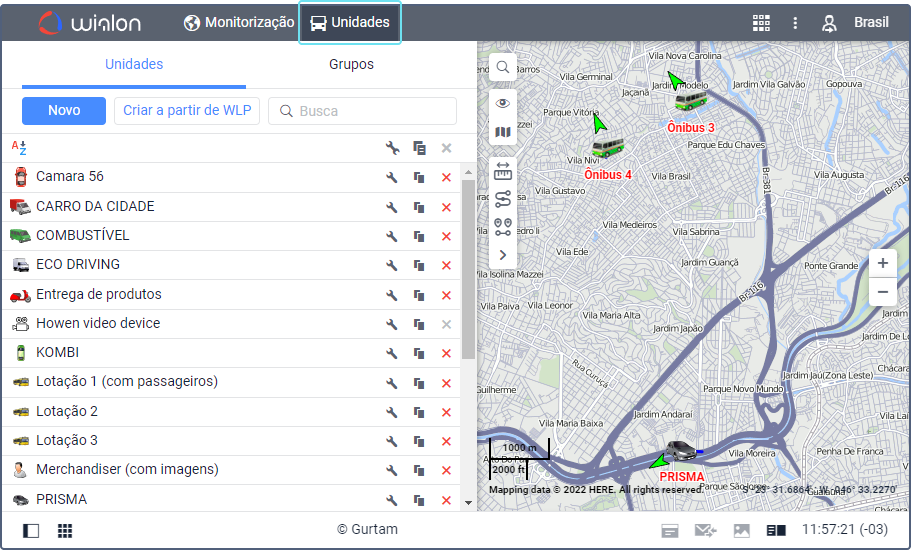Screen dimensions: 911x550
Task: Zoom in the map
Action: pyautogui.click(x=883, y=263)
